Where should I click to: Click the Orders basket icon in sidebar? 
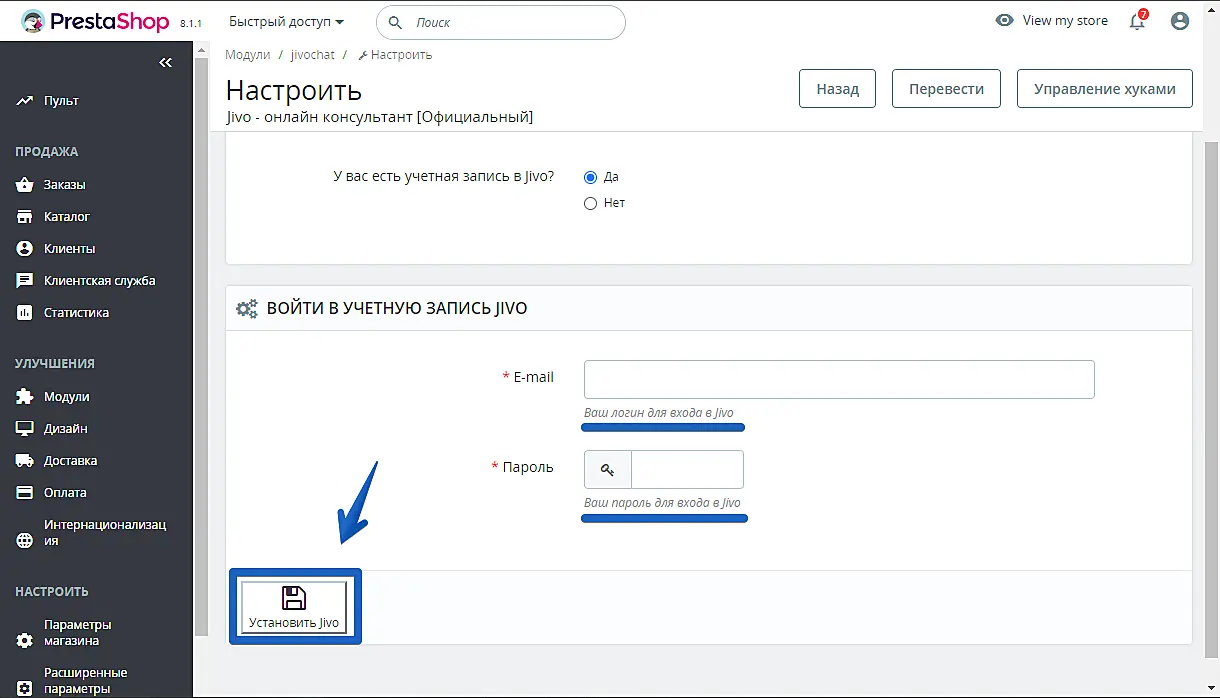25,185
